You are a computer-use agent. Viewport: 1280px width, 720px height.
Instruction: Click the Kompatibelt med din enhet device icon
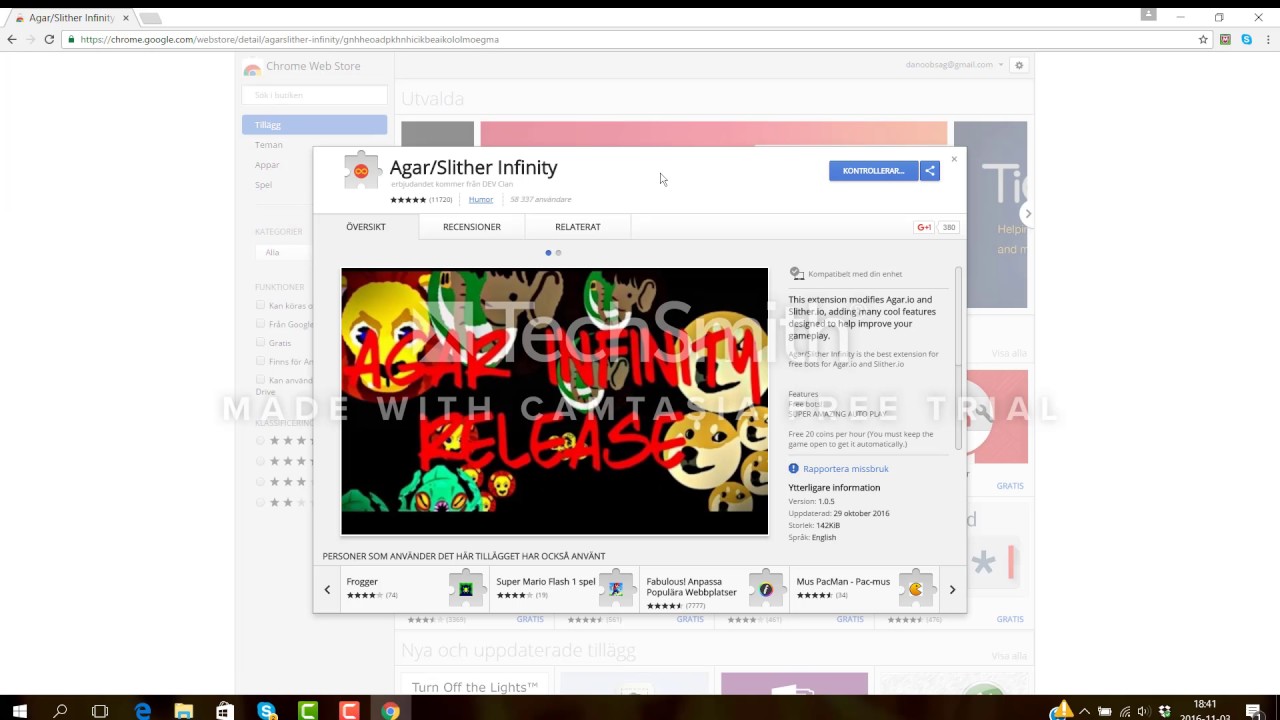pos(796,273)
